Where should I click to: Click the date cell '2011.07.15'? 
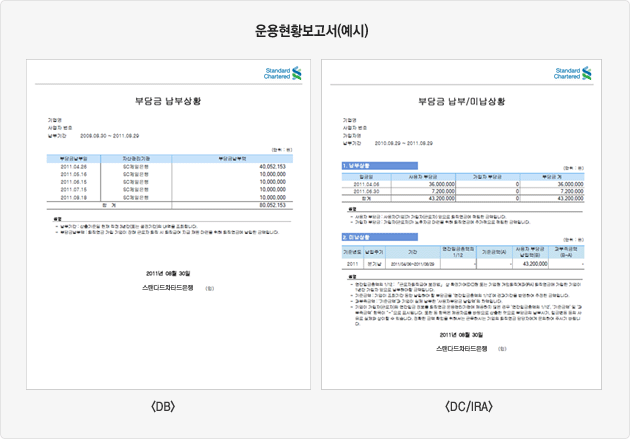pyautogui.click(x=74, y=190)
